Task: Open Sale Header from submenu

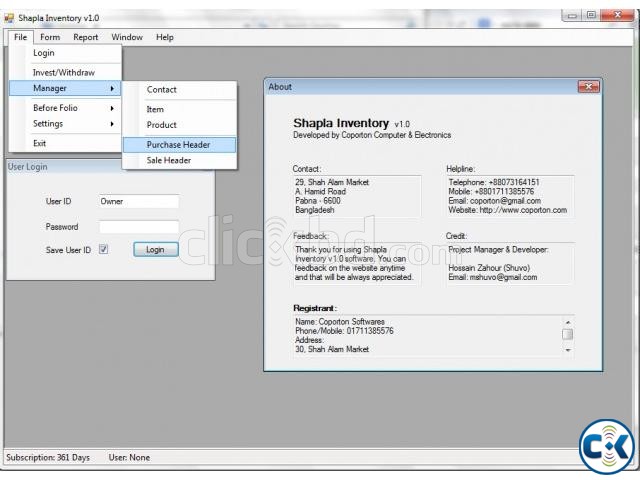Action: click(x=180, y=160)
